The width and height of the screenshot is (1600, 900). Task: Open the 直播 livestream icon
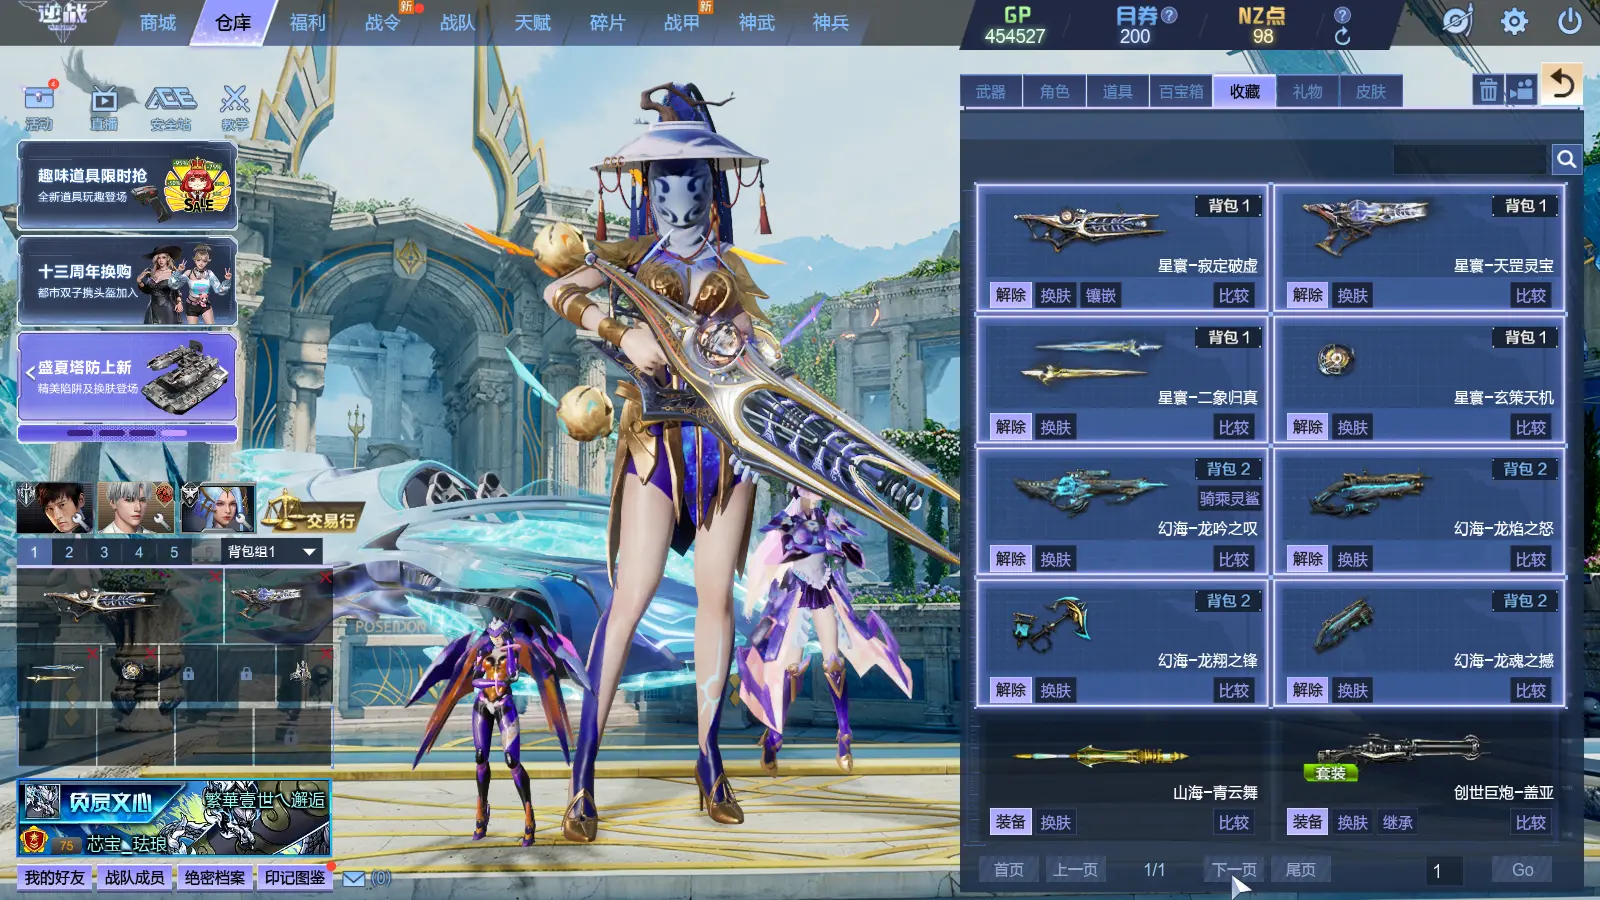click(x=104, y=106)
